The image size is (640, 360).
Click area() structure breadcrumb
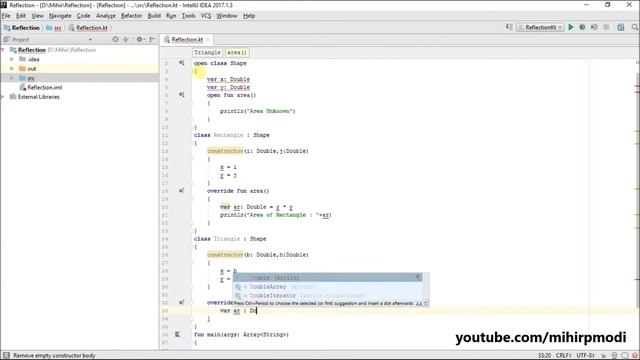click(237, 52)
